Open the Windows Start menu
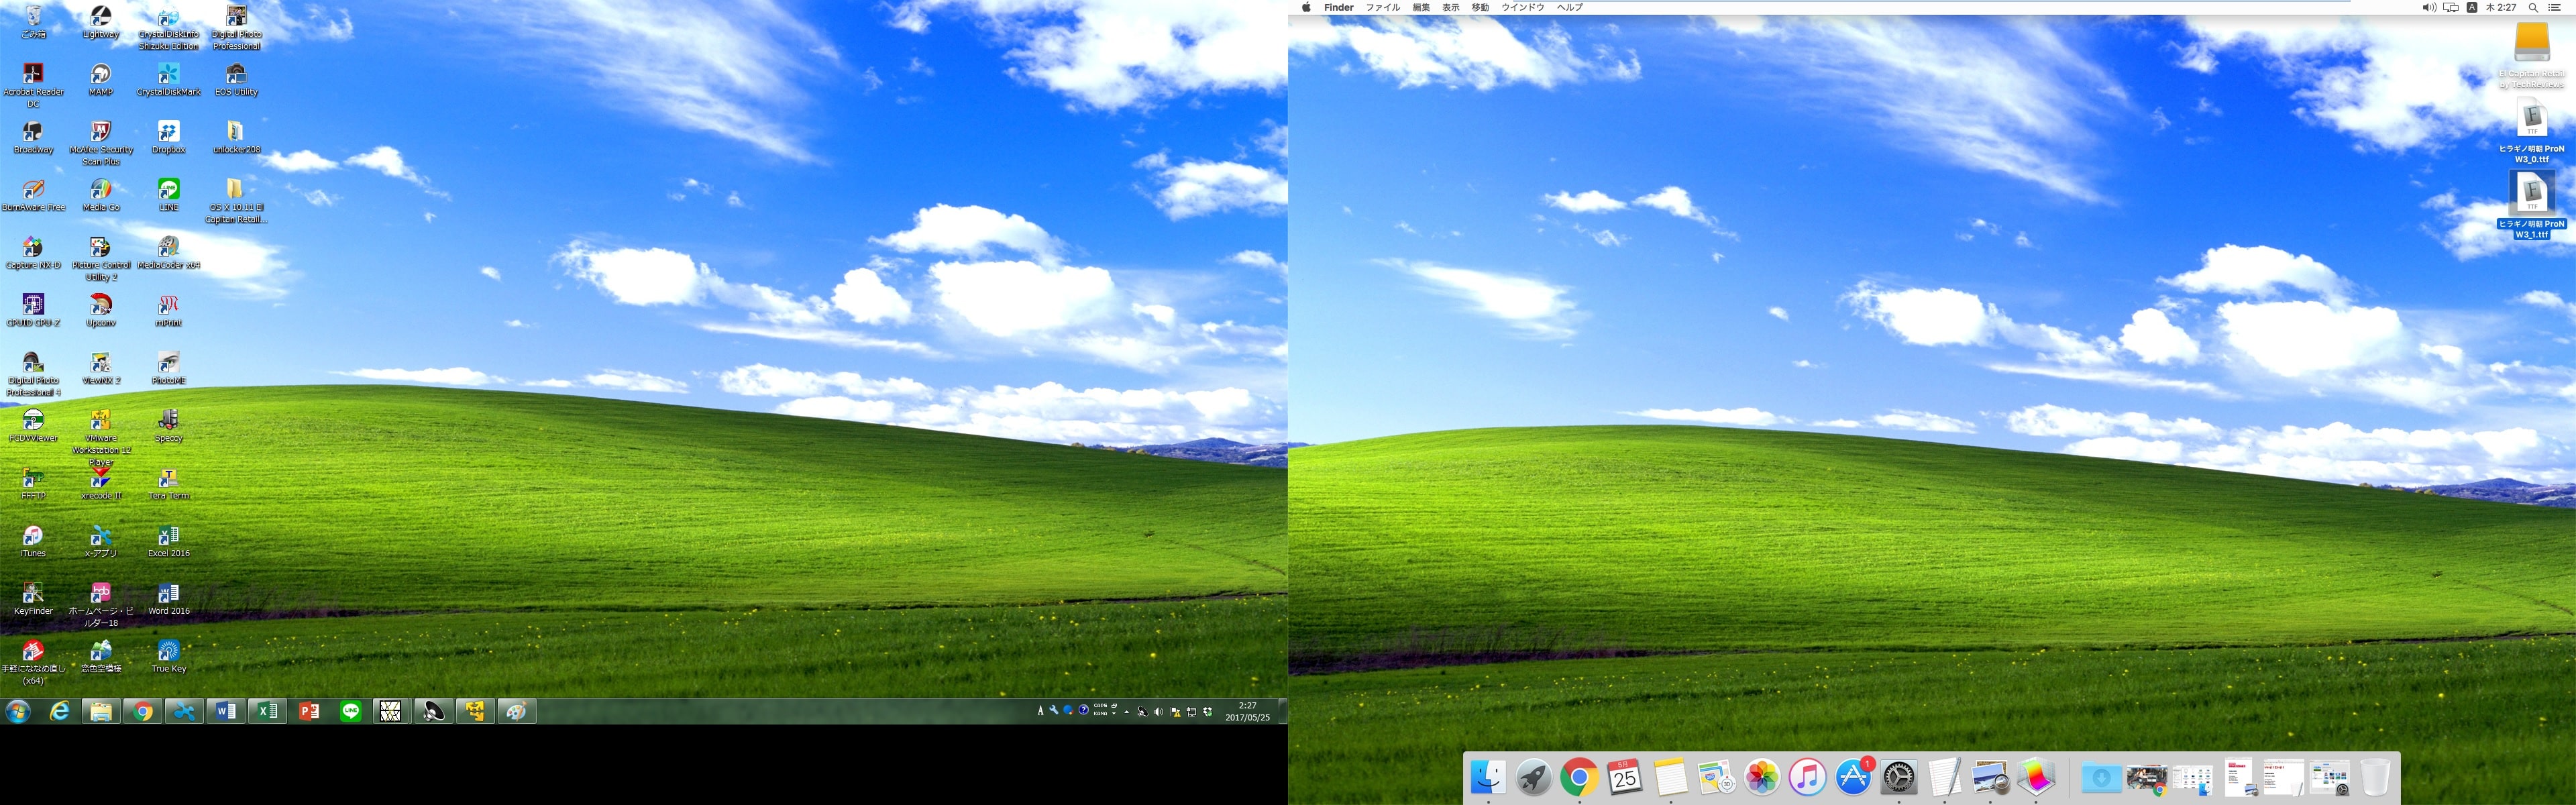2576x805 pixels. pyautogui.click(x=18, y=711)
